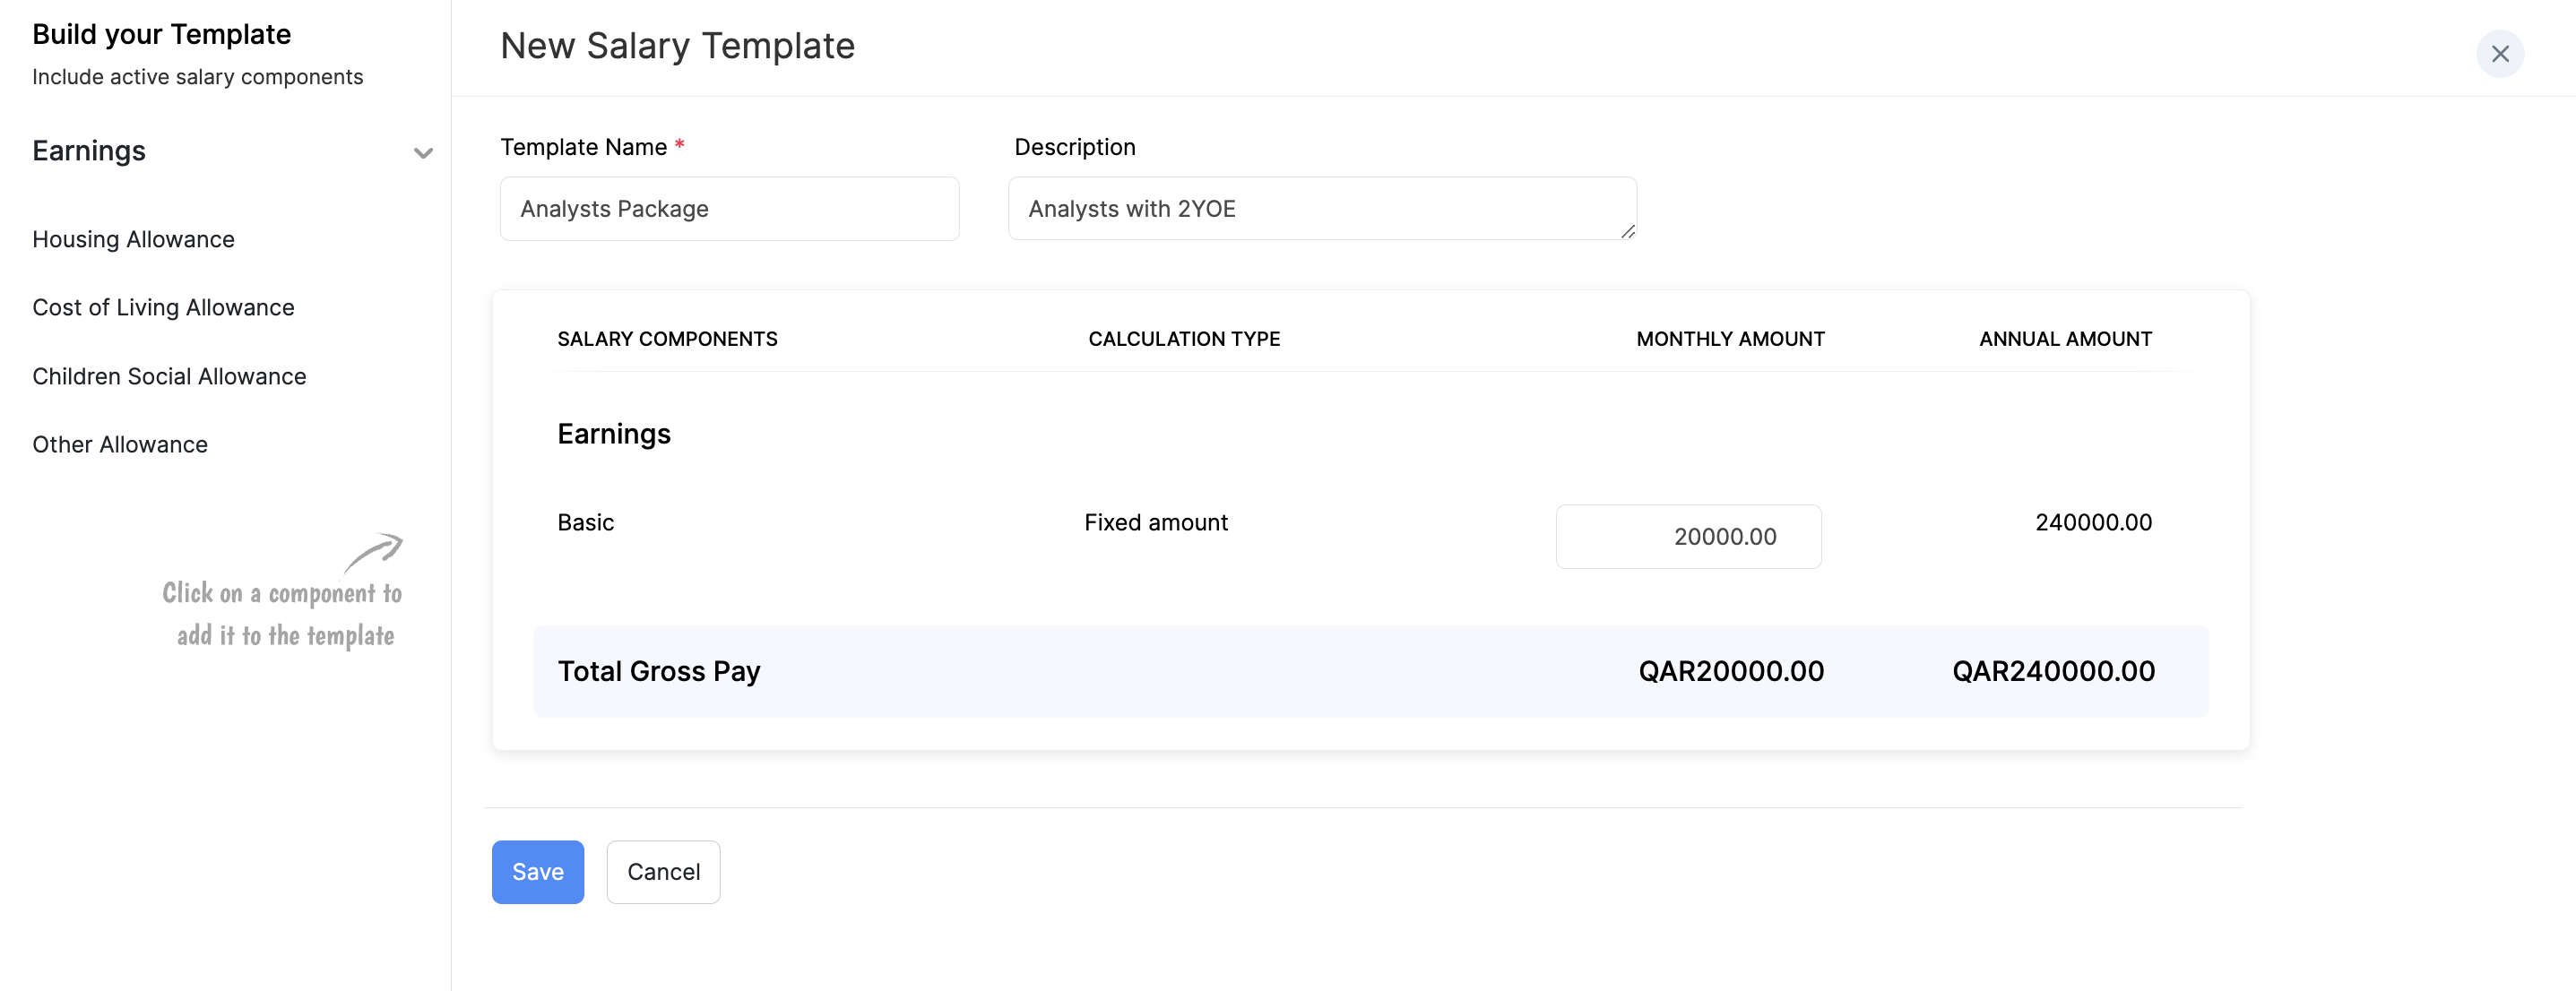Click the annual amount 240000.00 value
Viewport: 2576px width, 991px height.
click(2092, 521)
